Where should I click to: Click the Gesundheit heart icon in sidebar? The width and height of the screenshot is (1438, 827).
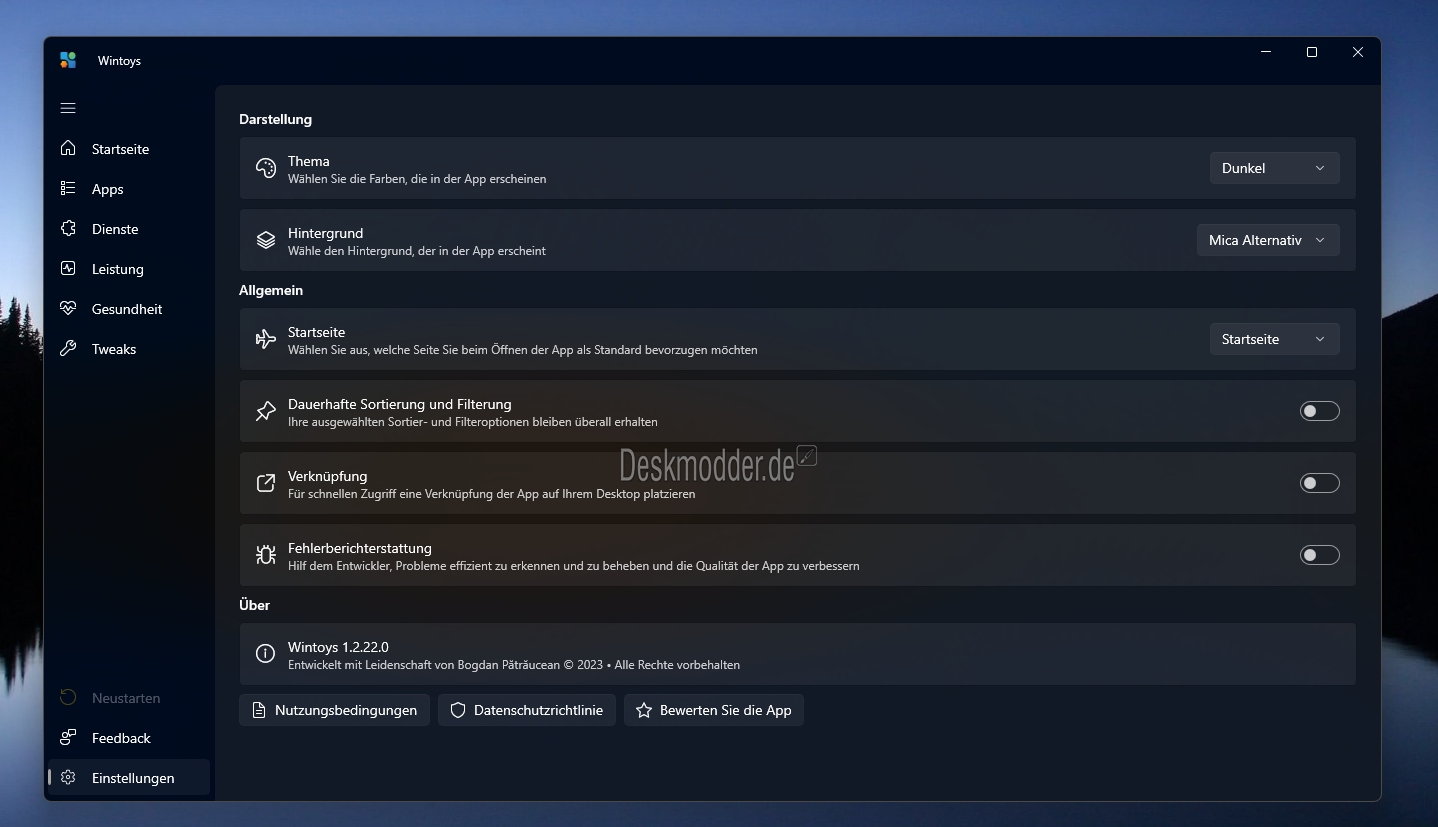68,308
